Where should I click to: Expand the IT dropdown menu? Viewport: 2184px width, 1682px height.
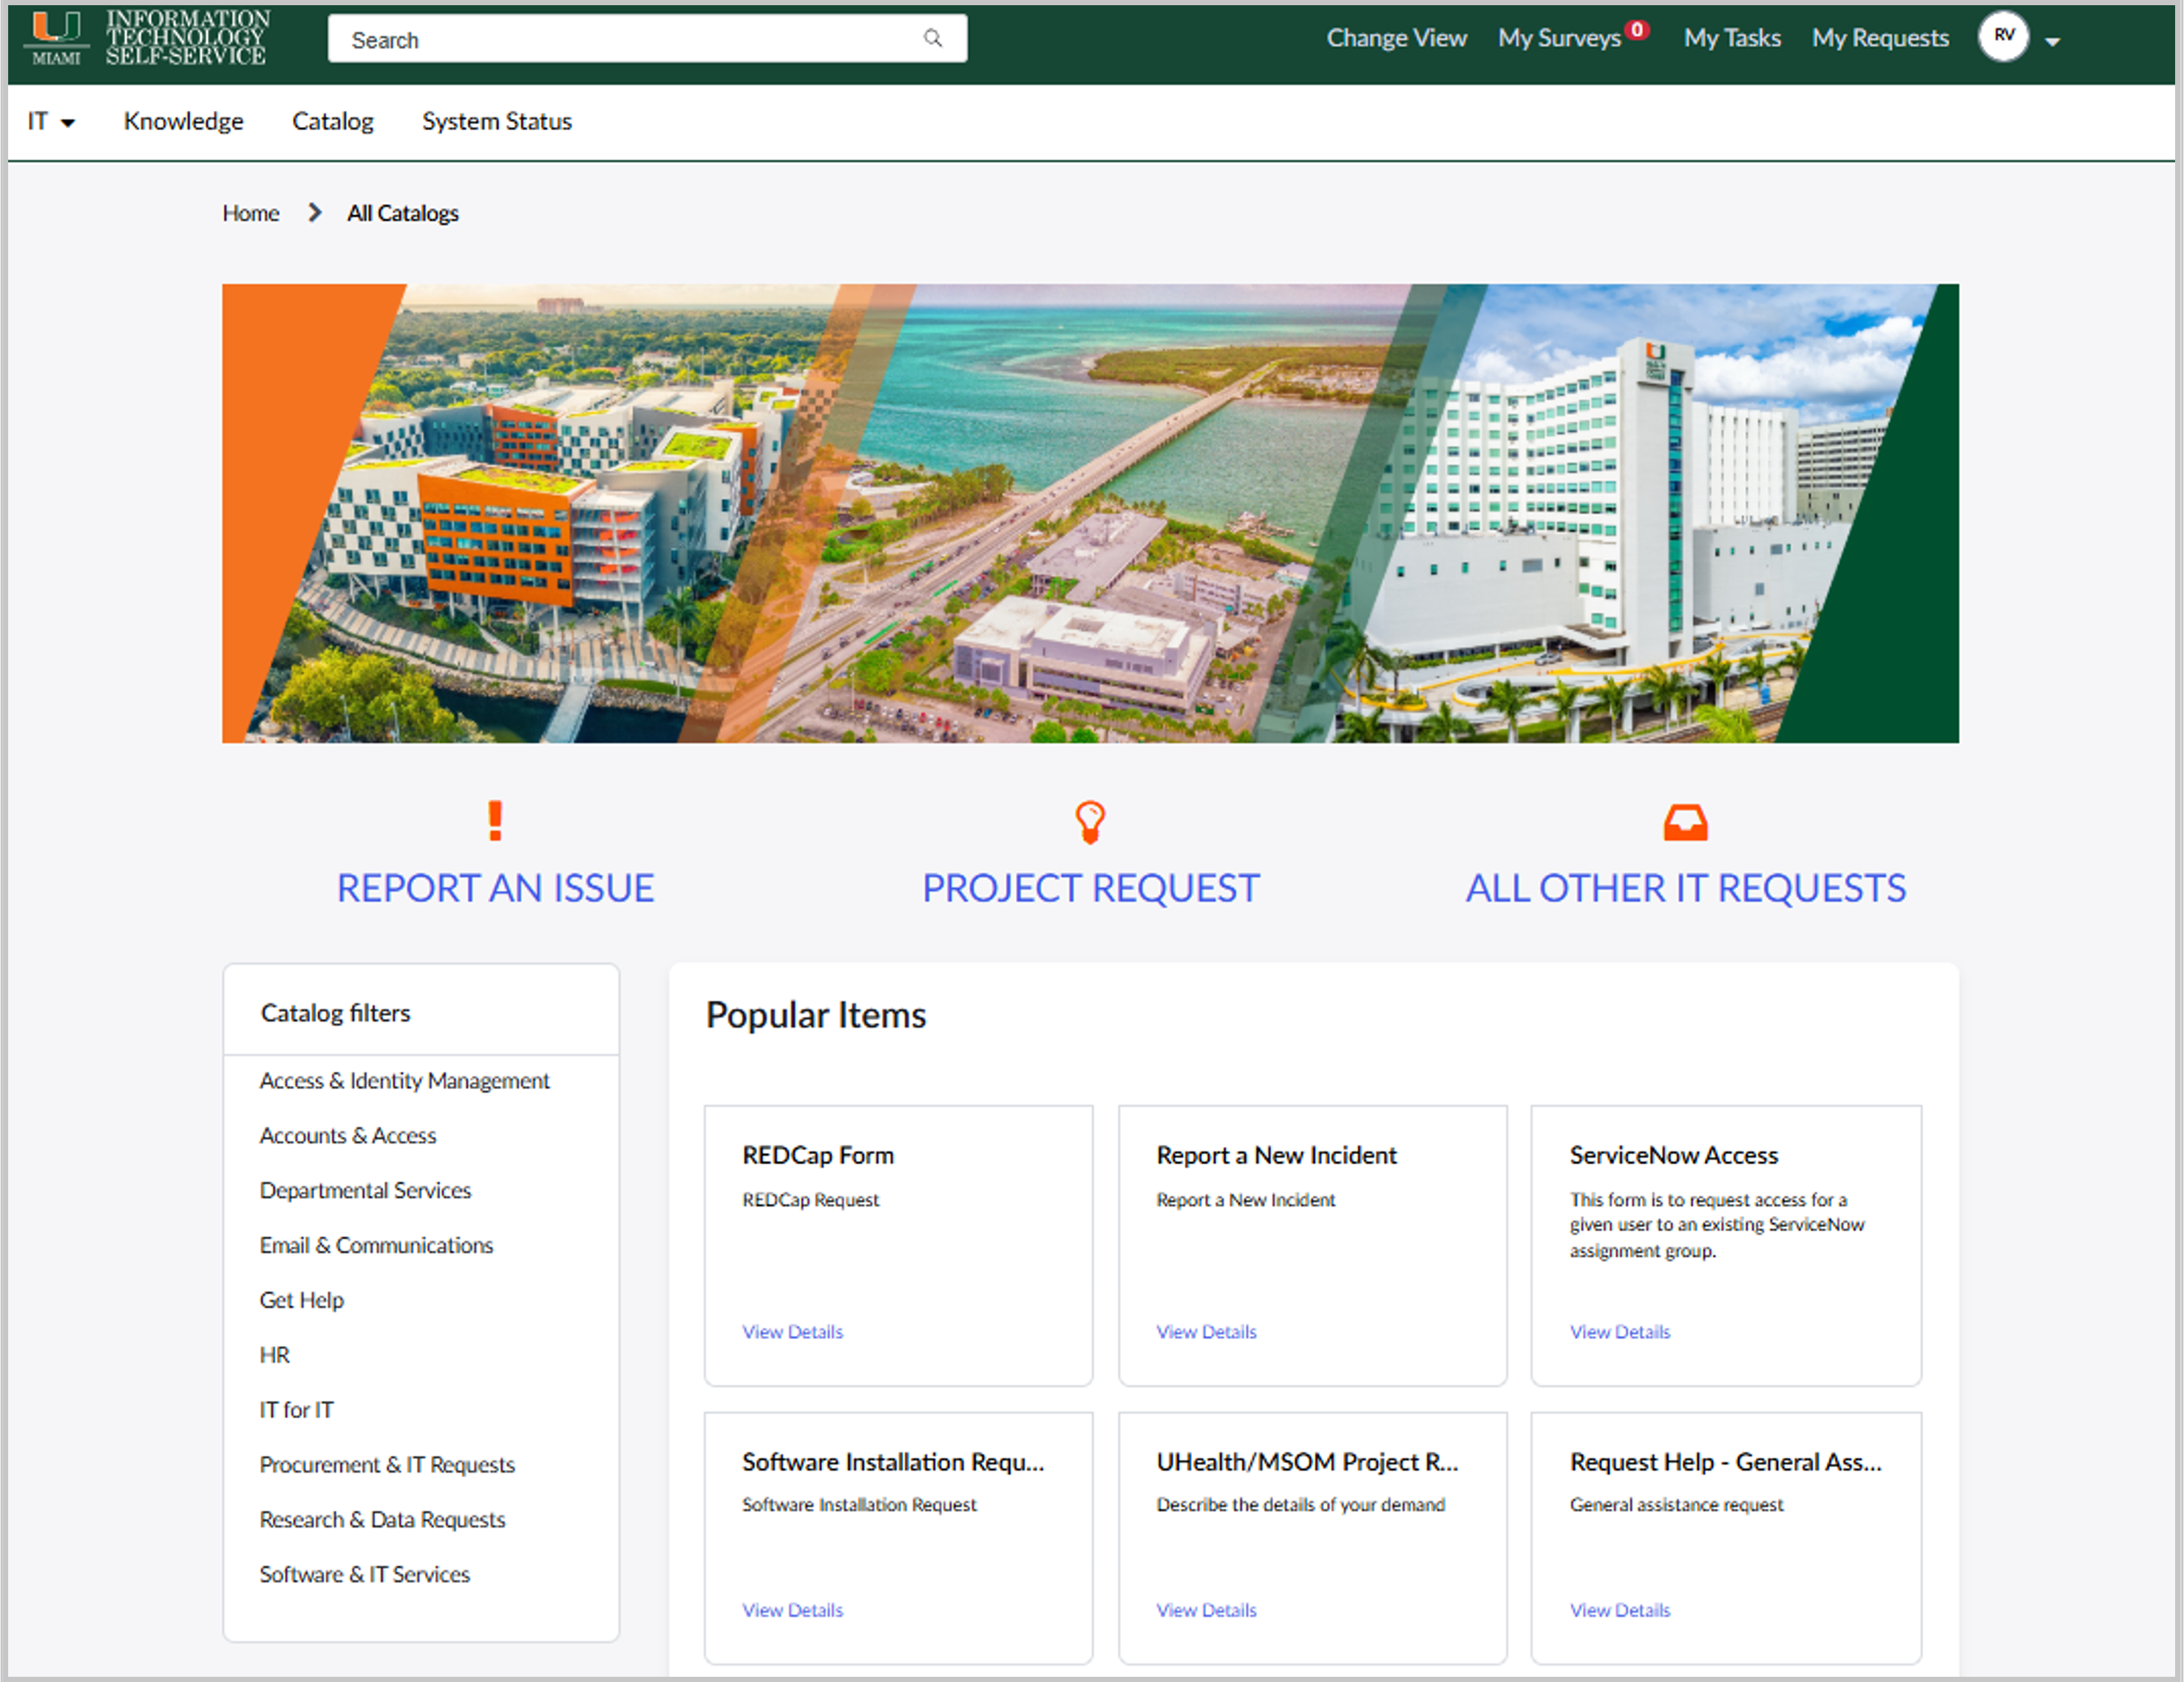51,121
